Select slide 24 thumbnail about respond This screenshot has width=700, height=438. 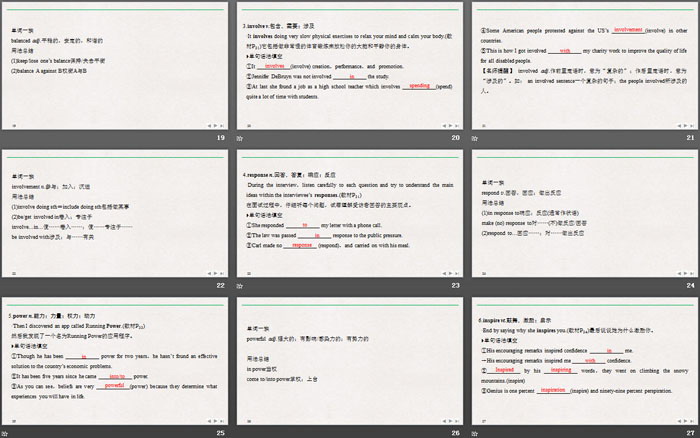(x=585, y=213)
